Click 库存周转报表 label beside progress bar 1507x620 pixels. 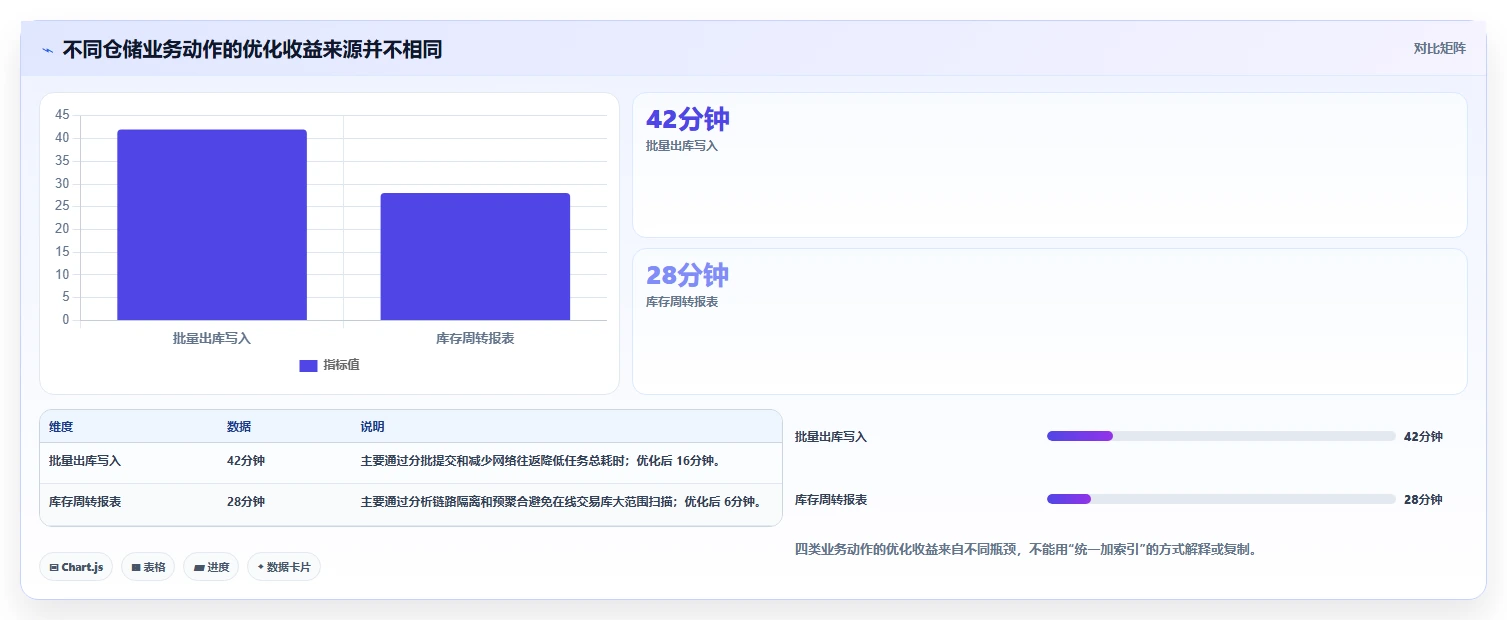831,500
